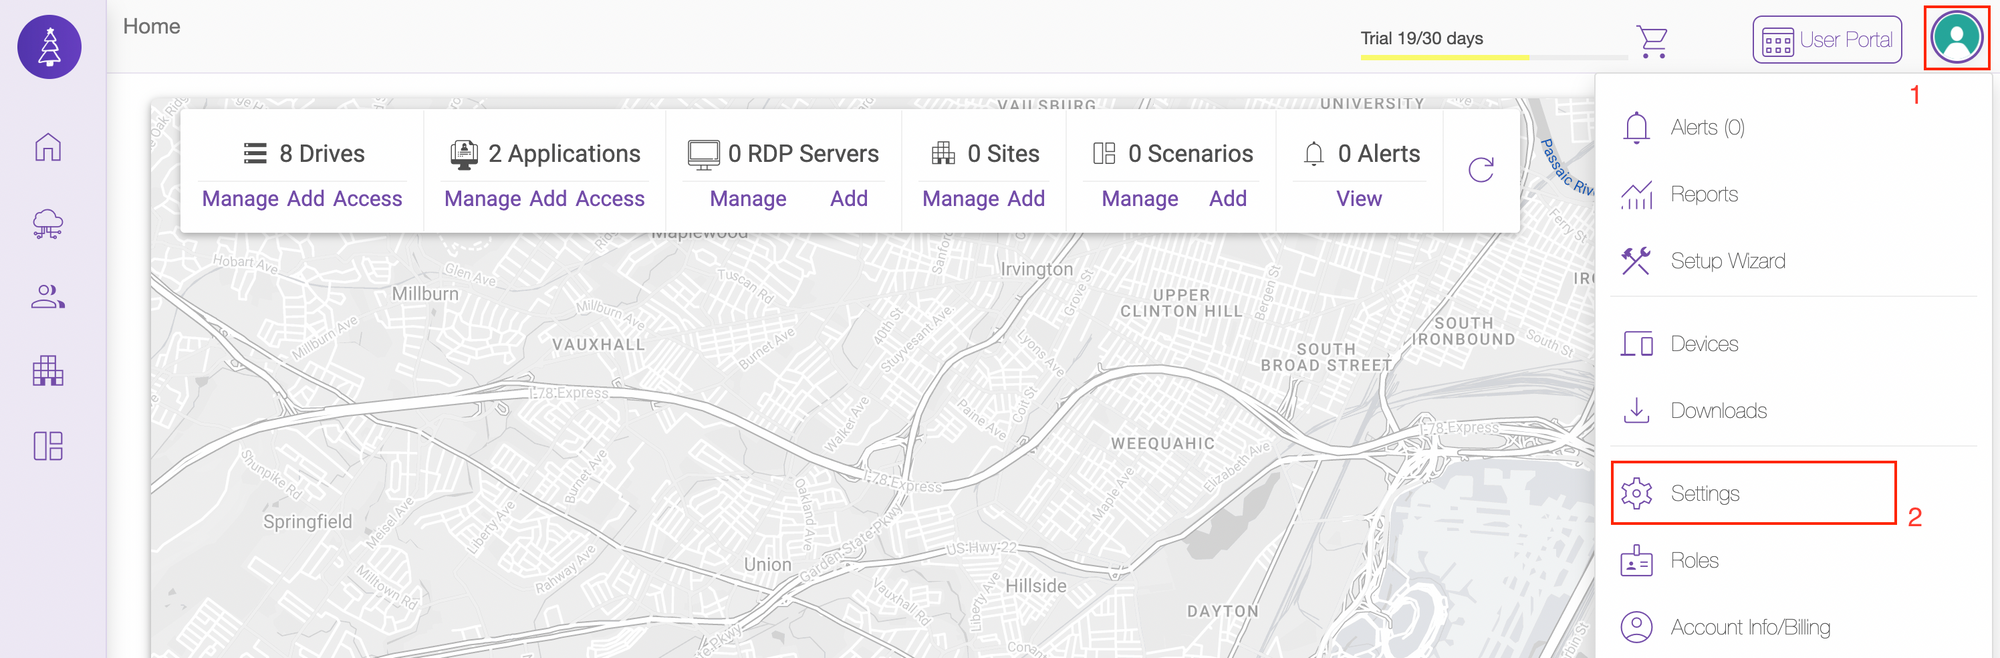Click the Account Info/Billing person icon

1636,627
